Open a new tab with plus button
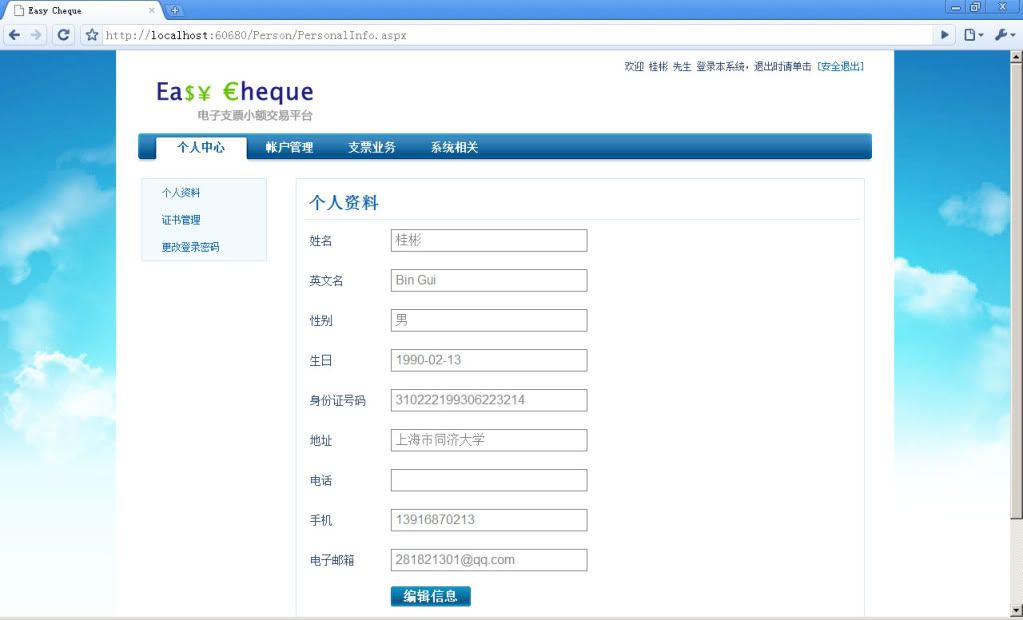The image size is (1023, 620). tap(174, 10)
